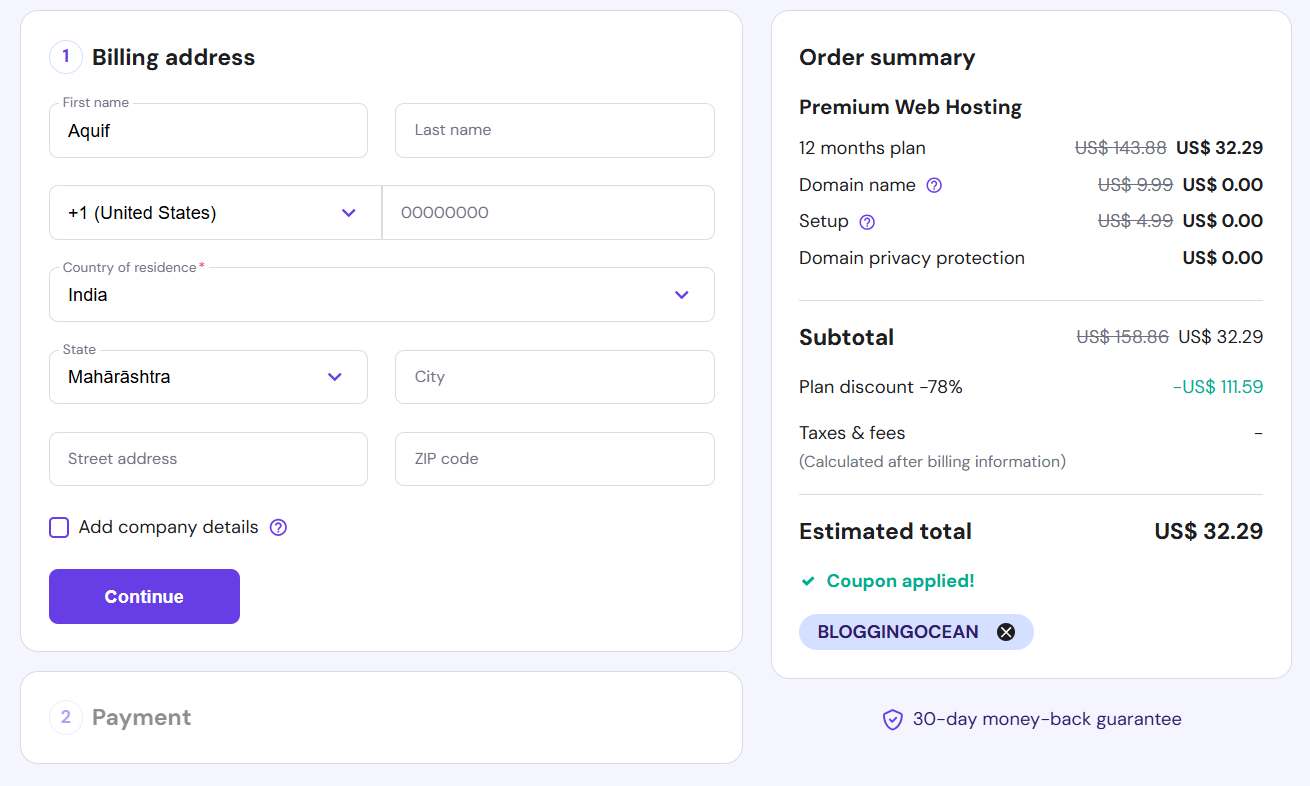Click the Estimated total US$ 32.29 amount
This screenshot has width=1310, height=786.
(x=1209, y=531)
